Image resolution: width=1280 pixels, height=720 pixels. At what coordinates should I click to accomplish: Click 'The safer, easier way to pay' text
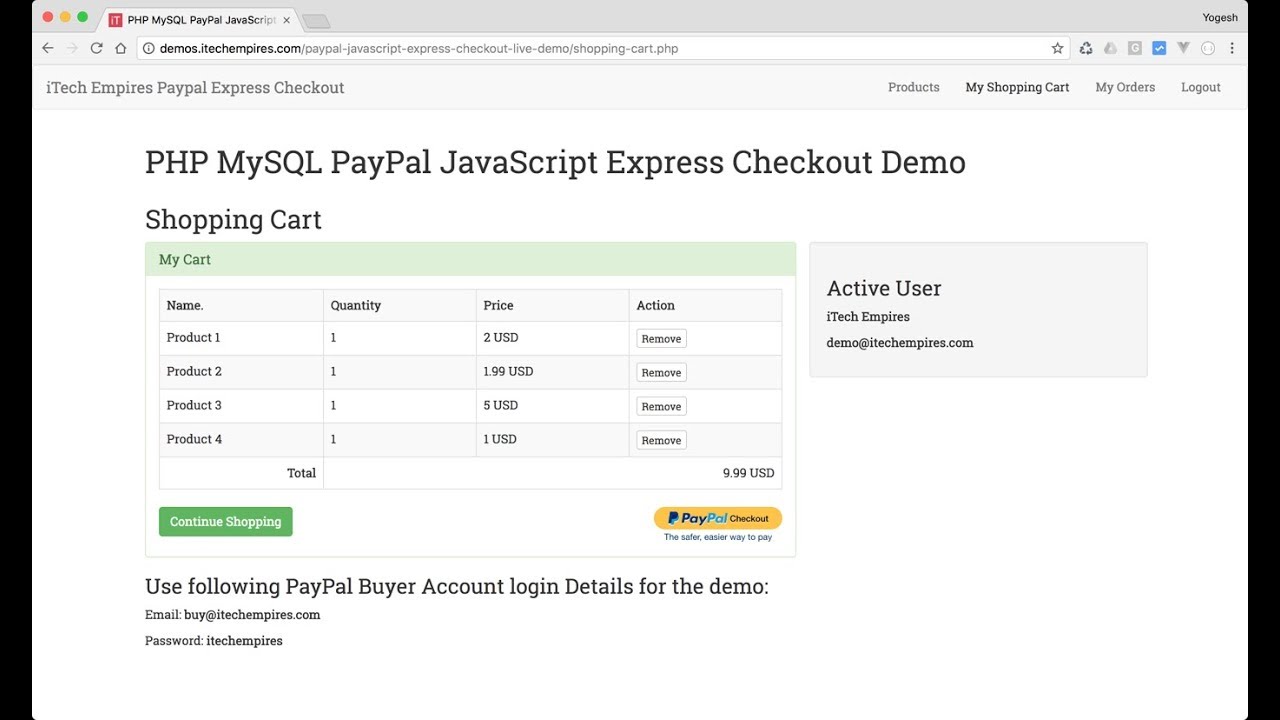718,538
